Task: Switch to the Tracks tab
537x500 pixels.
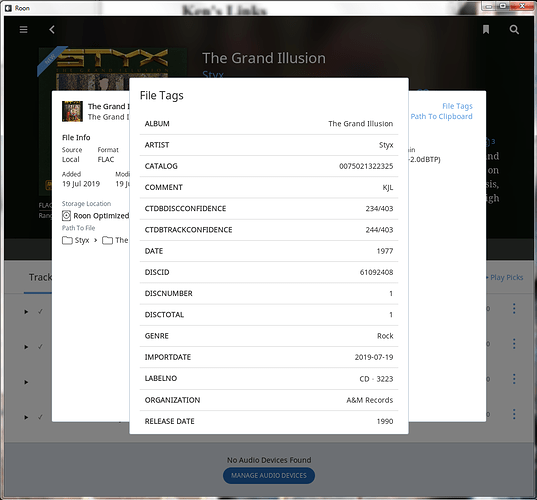Action: point(39,277)
